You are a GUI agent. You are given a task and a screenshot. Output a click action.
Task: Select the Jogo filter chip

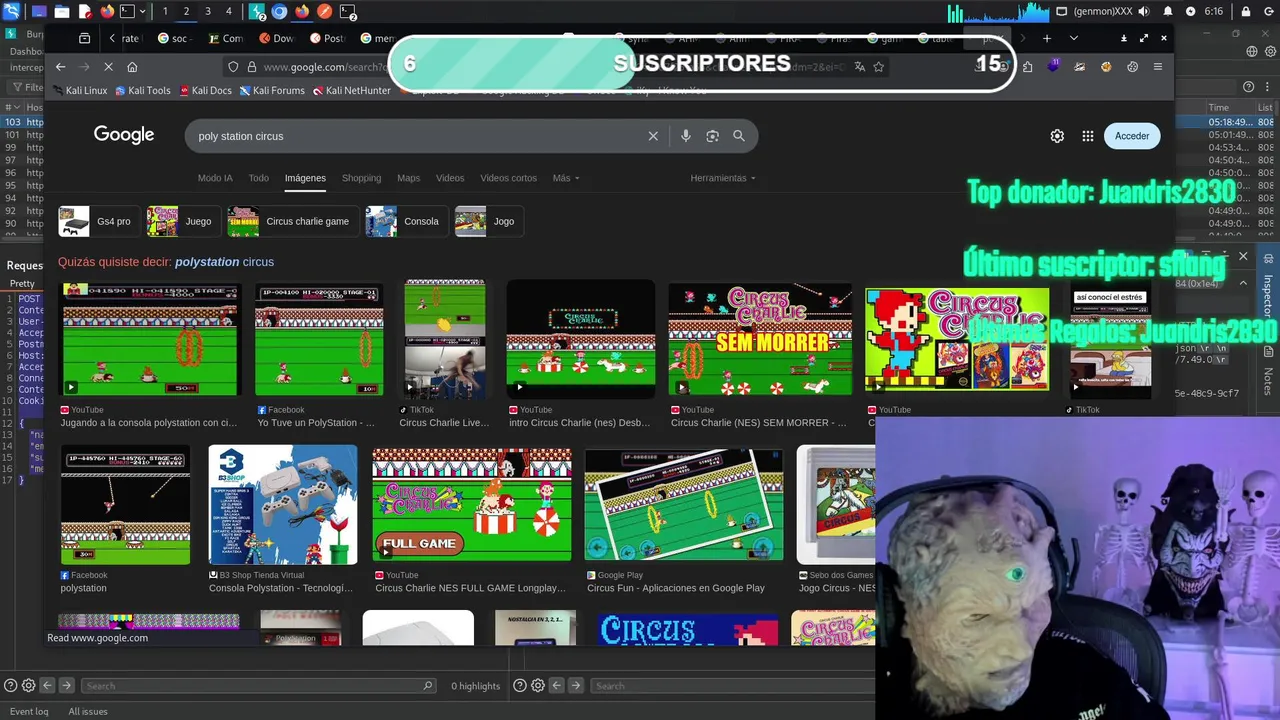(x=488, y=221)
